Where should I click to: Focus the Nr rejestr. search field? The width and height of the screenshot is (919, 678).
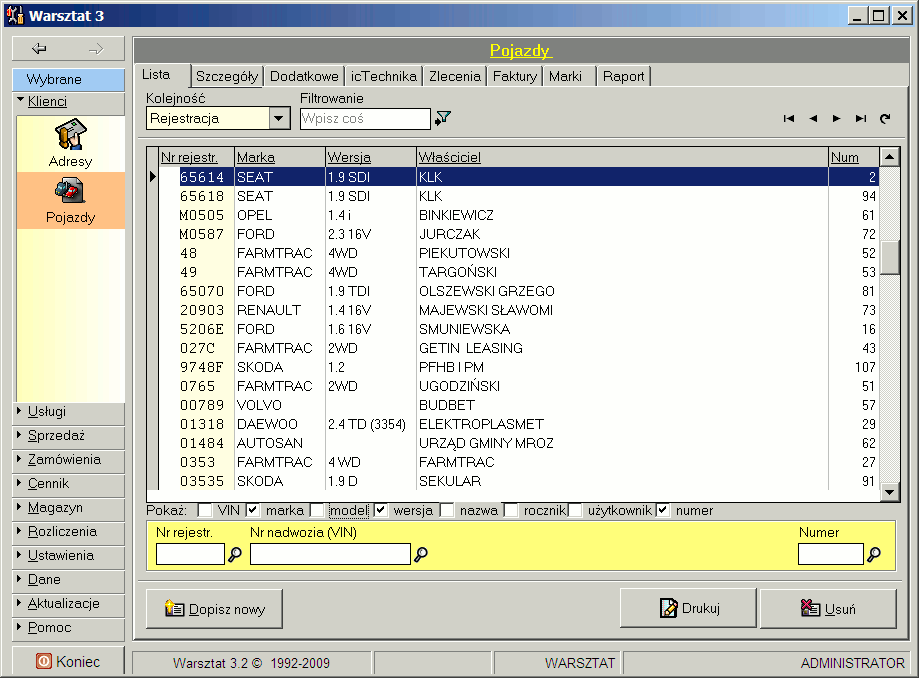point(190,554)
